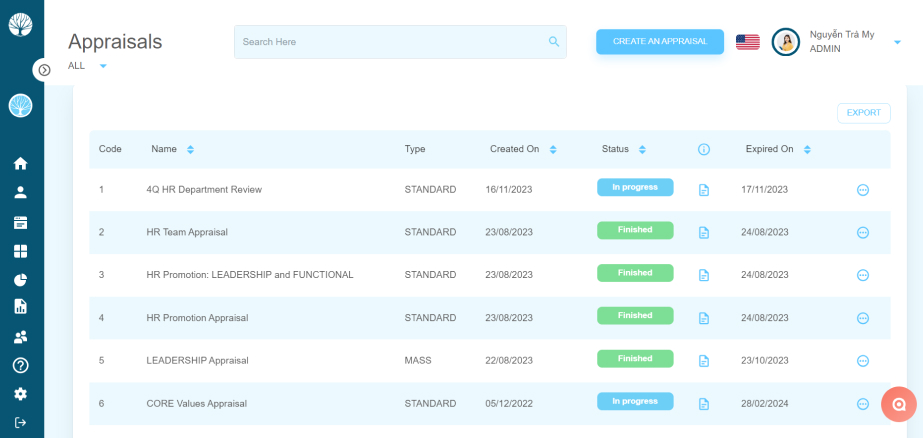Click the user profile sidebar icon

[x=21, y=193]
